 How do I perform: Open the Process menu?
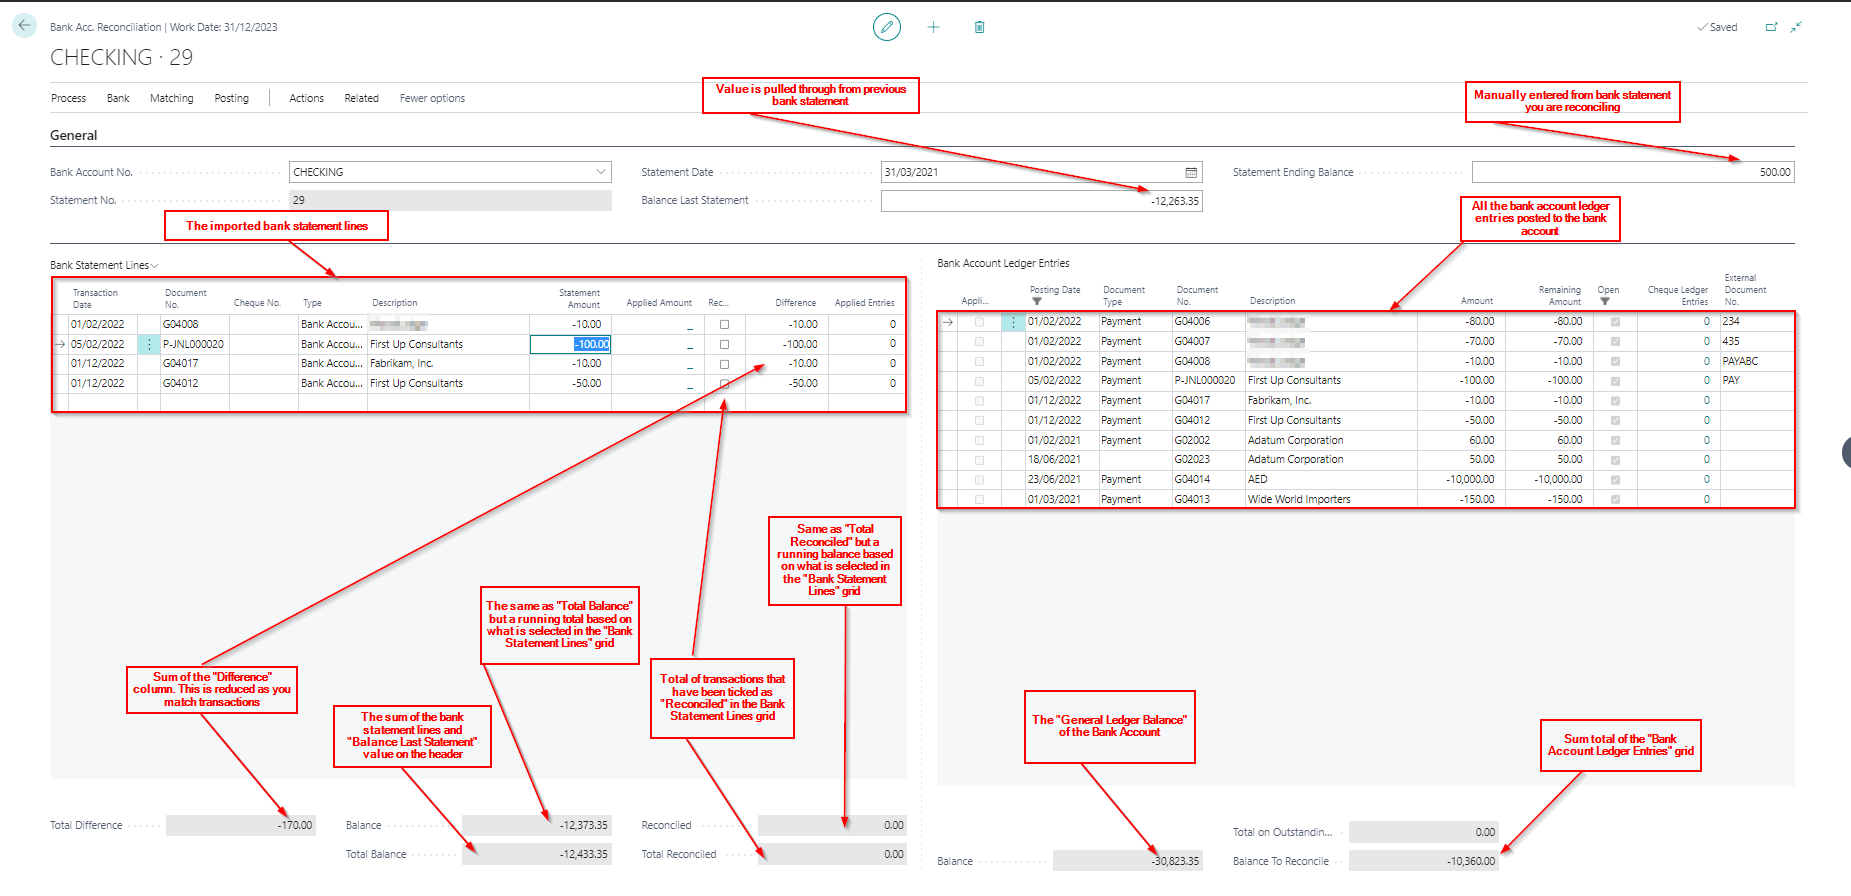(68, 98)
